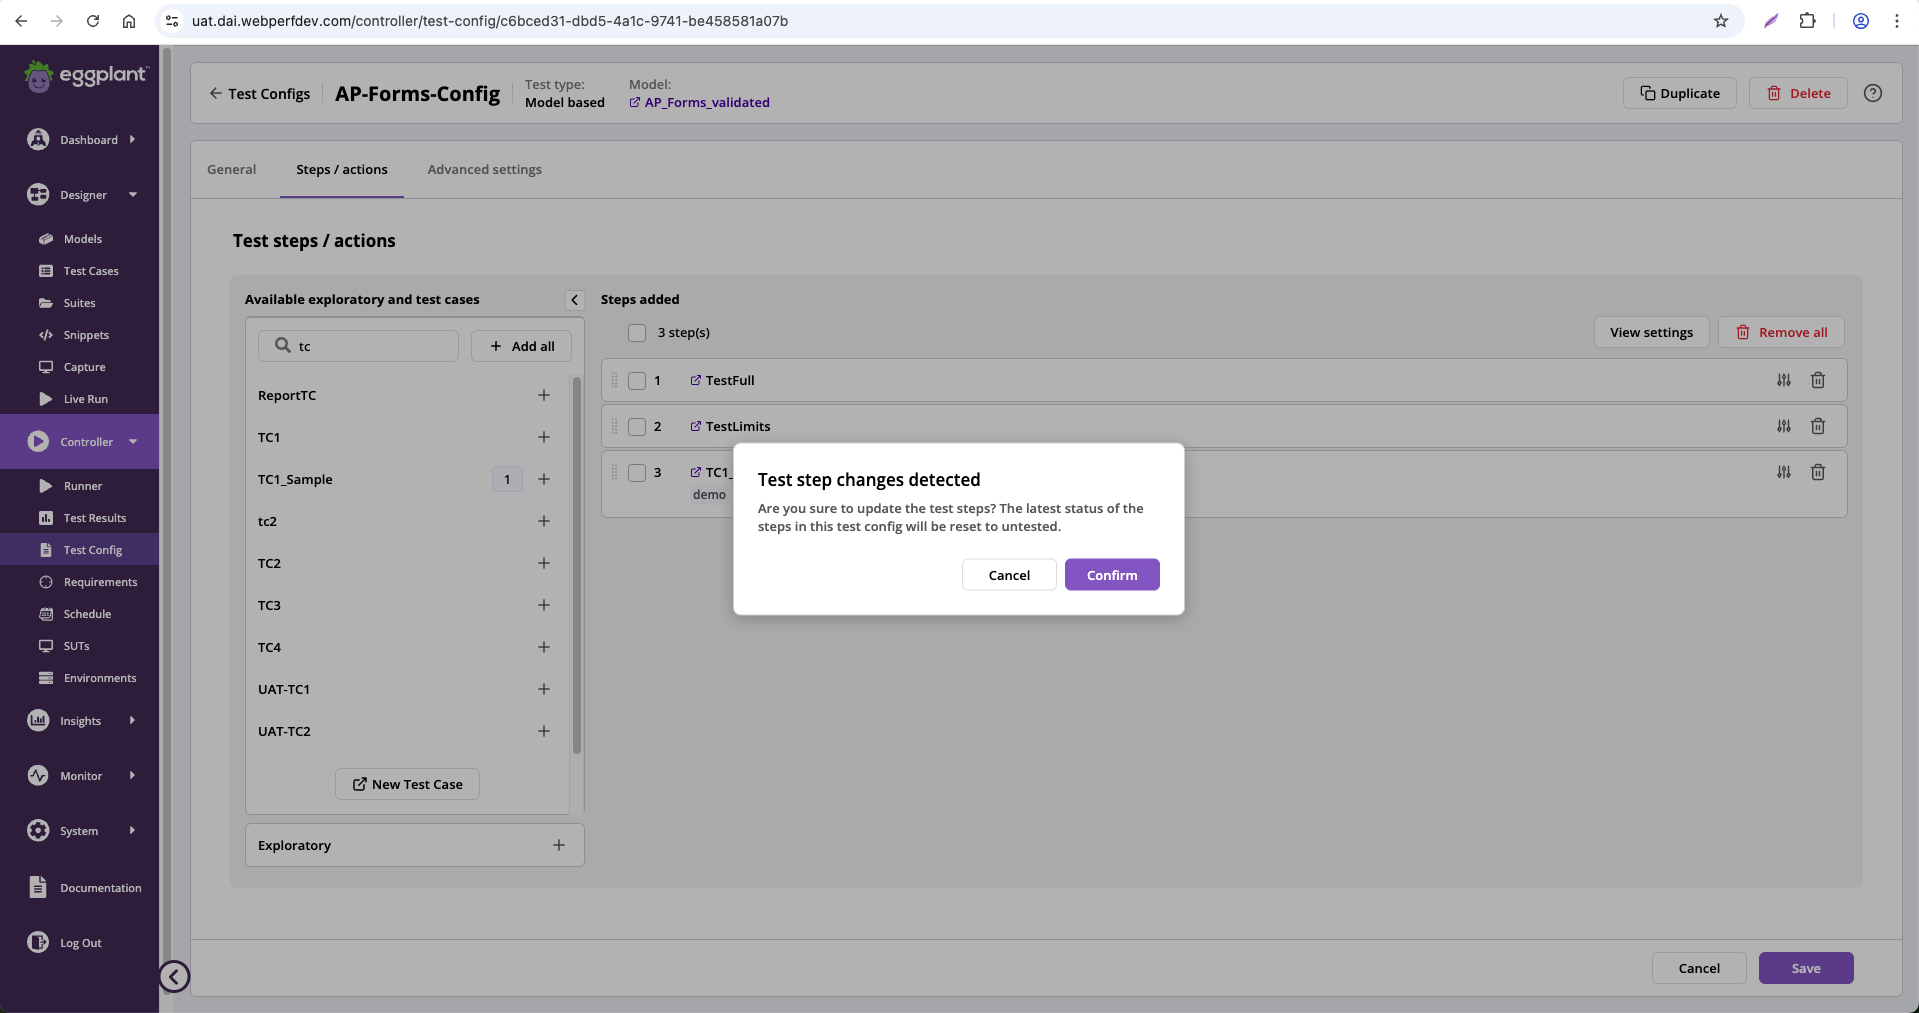The image size is (1919, 1013).
Task: Add UAT-TC2 with its plus icon
Action: [x=544, y=731]
